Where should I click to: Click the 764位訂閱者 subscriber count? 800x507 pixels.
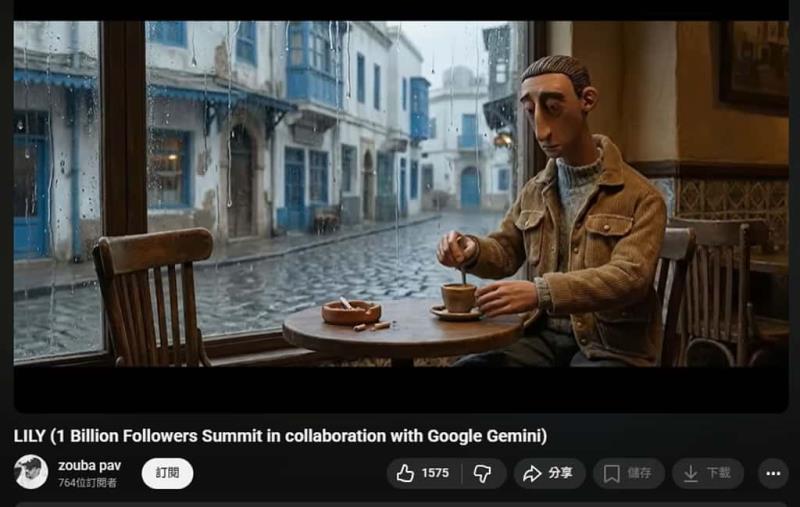(x=87, y=483)
